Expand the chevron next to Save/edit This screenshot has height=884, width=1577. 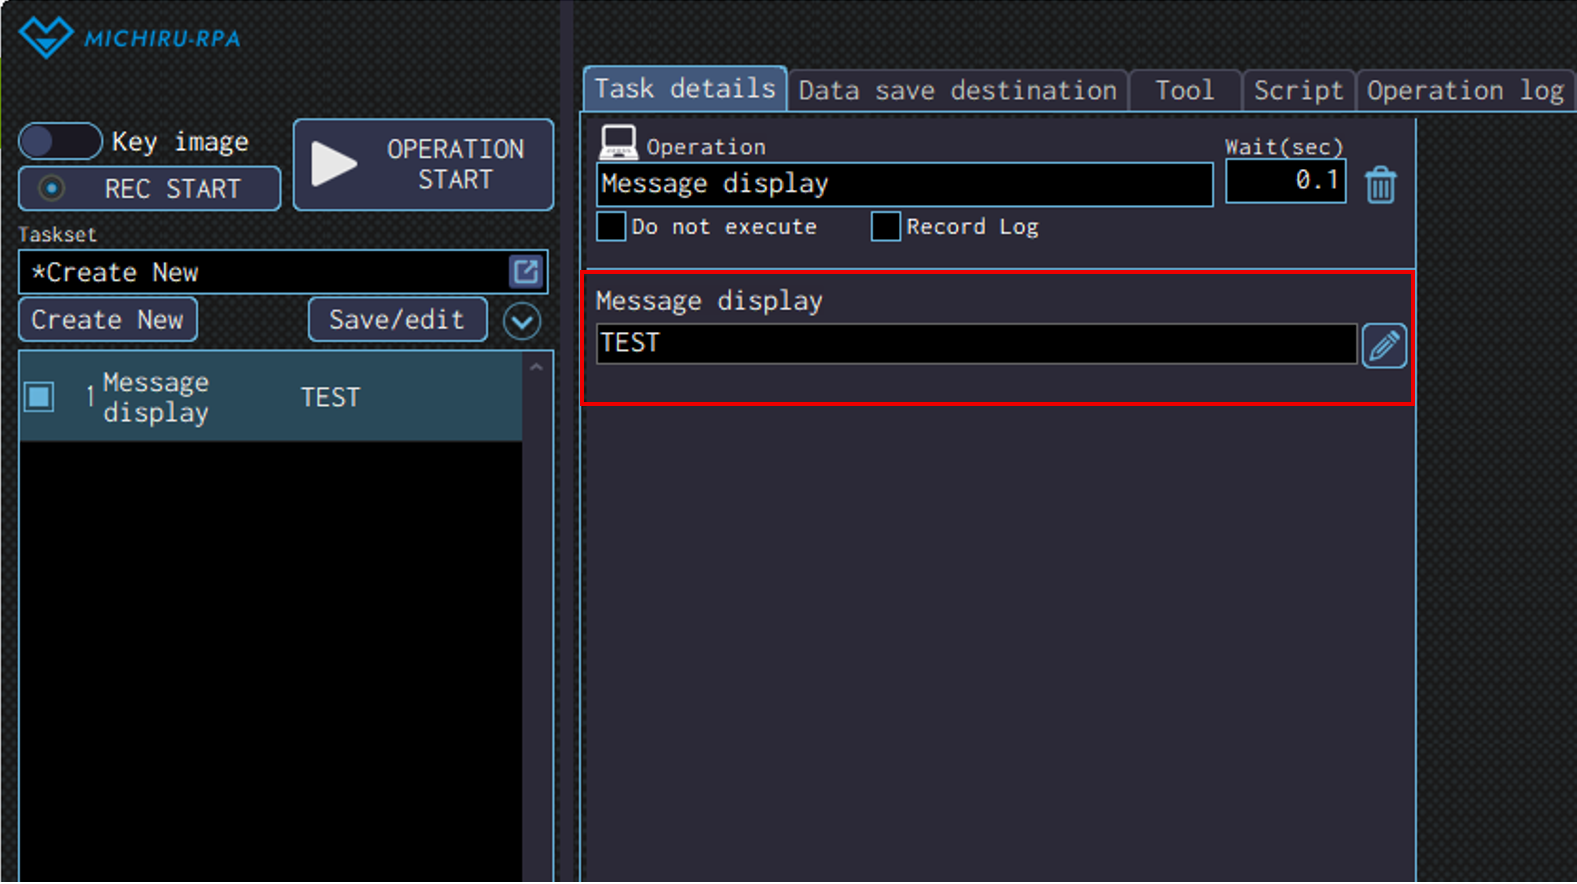(x=522, y=321)
